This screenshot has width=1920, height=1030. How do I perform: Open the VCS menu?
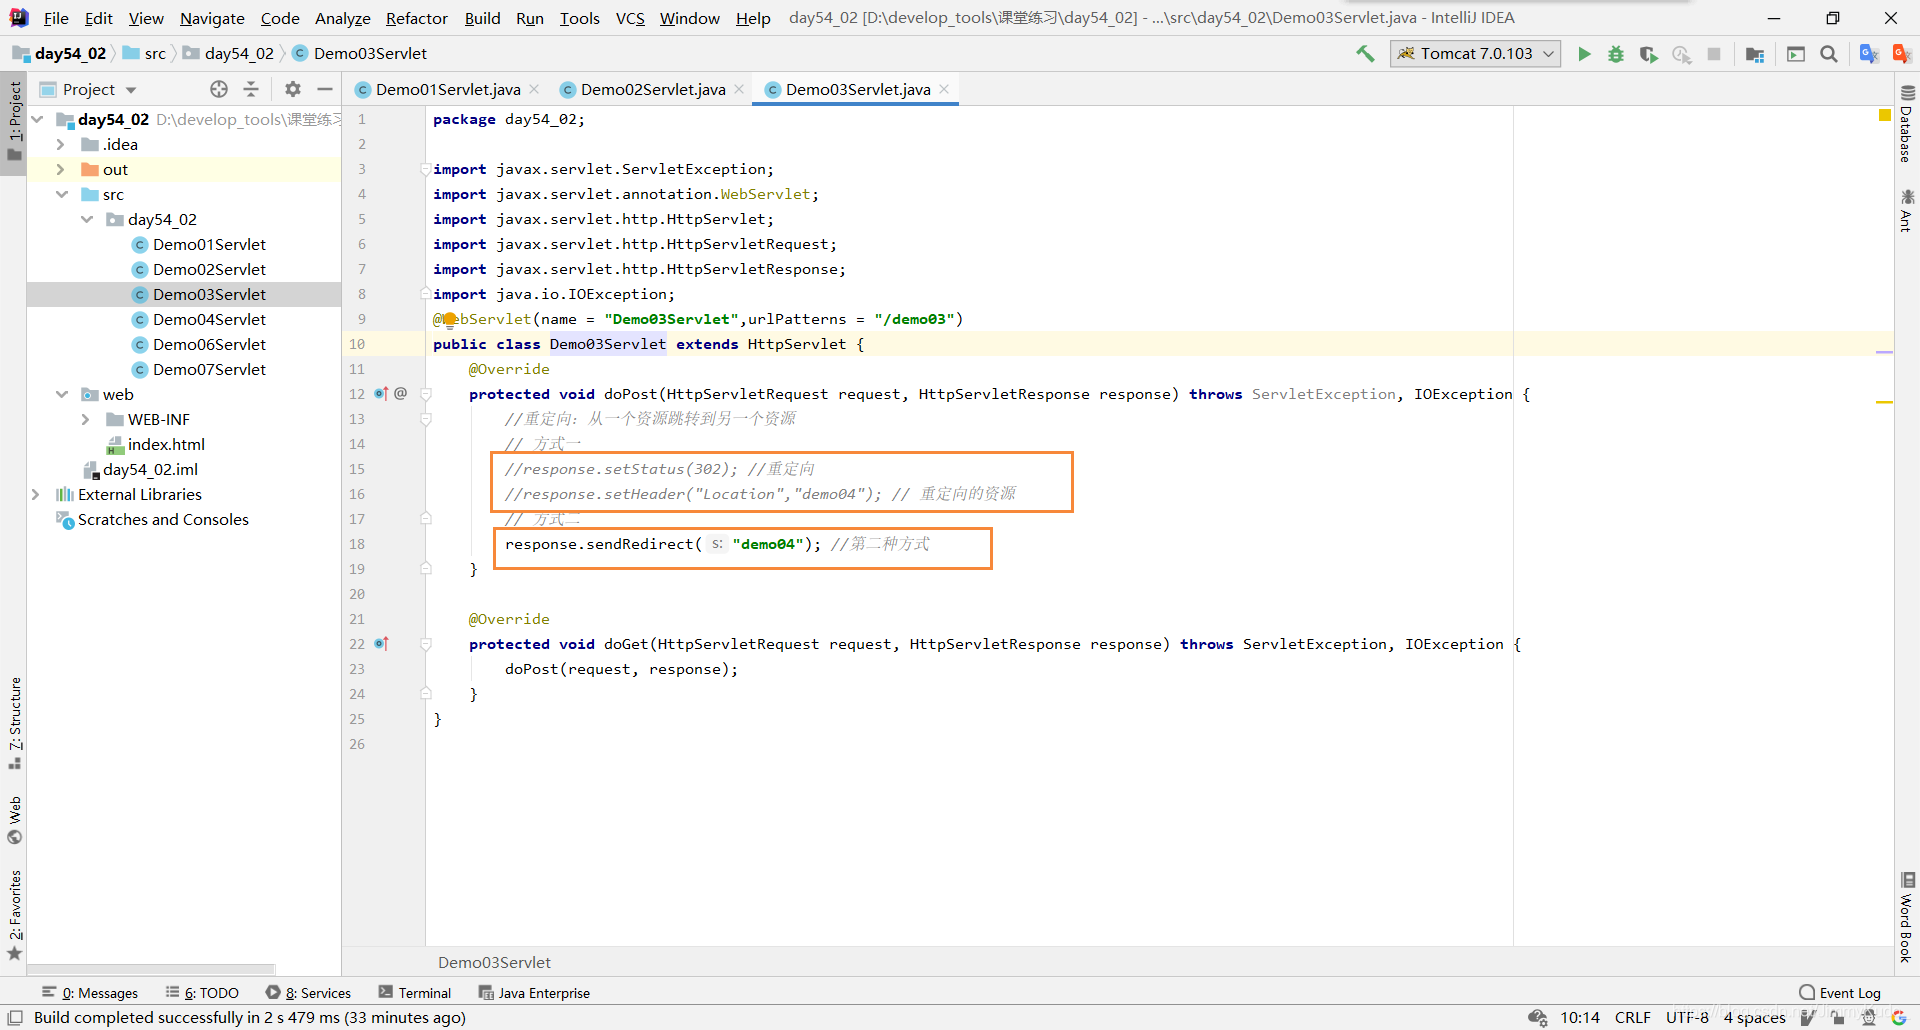[630, 18]
